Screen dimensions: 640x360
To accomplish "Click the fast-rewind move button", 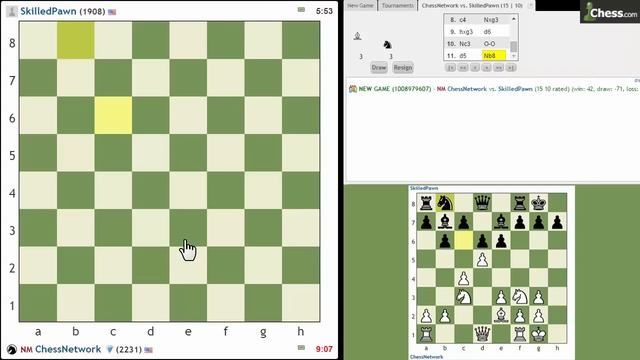I will point(463,68).
